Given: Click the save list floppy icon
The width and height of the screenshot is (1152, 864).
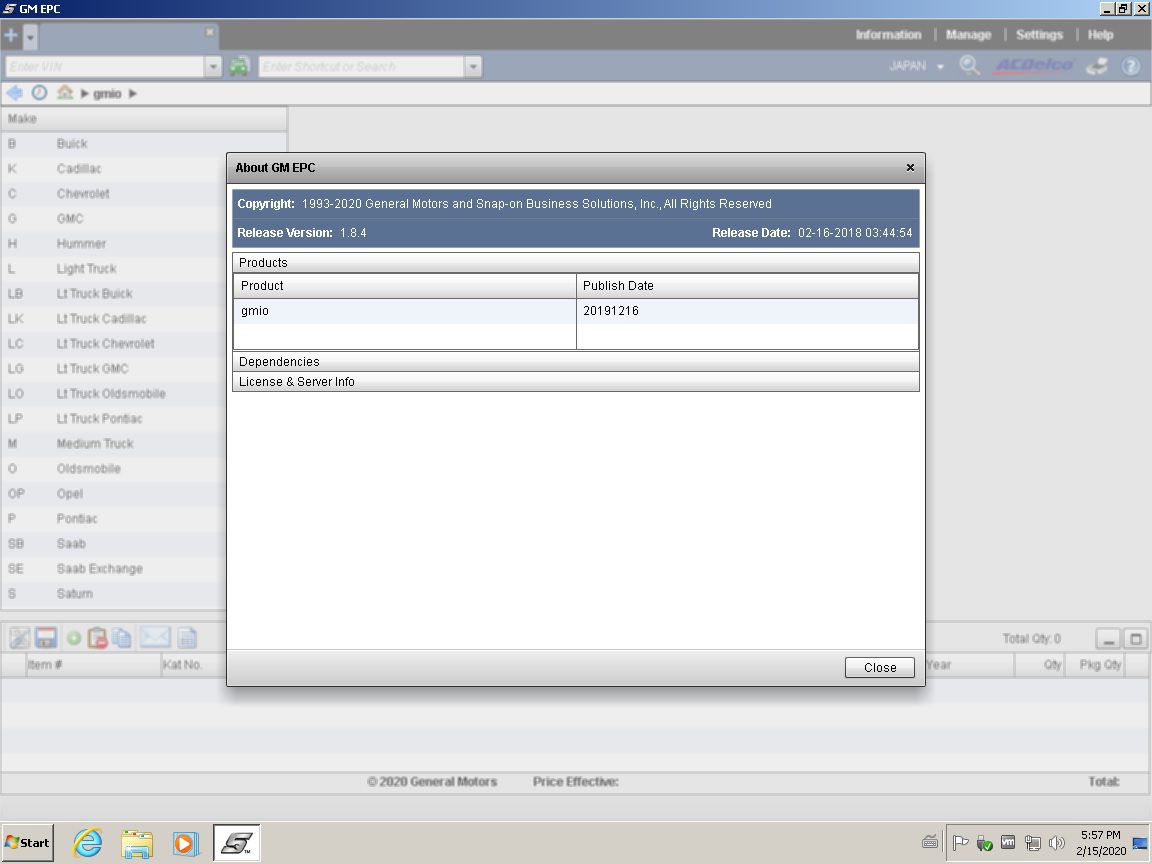Looking at the screenshot, I should [x=46, y=638].
